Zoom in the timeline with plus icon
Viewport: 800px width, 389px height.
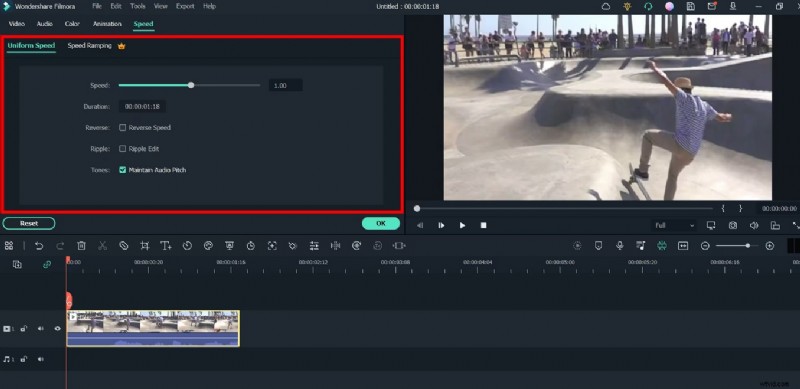pos(770,246)
